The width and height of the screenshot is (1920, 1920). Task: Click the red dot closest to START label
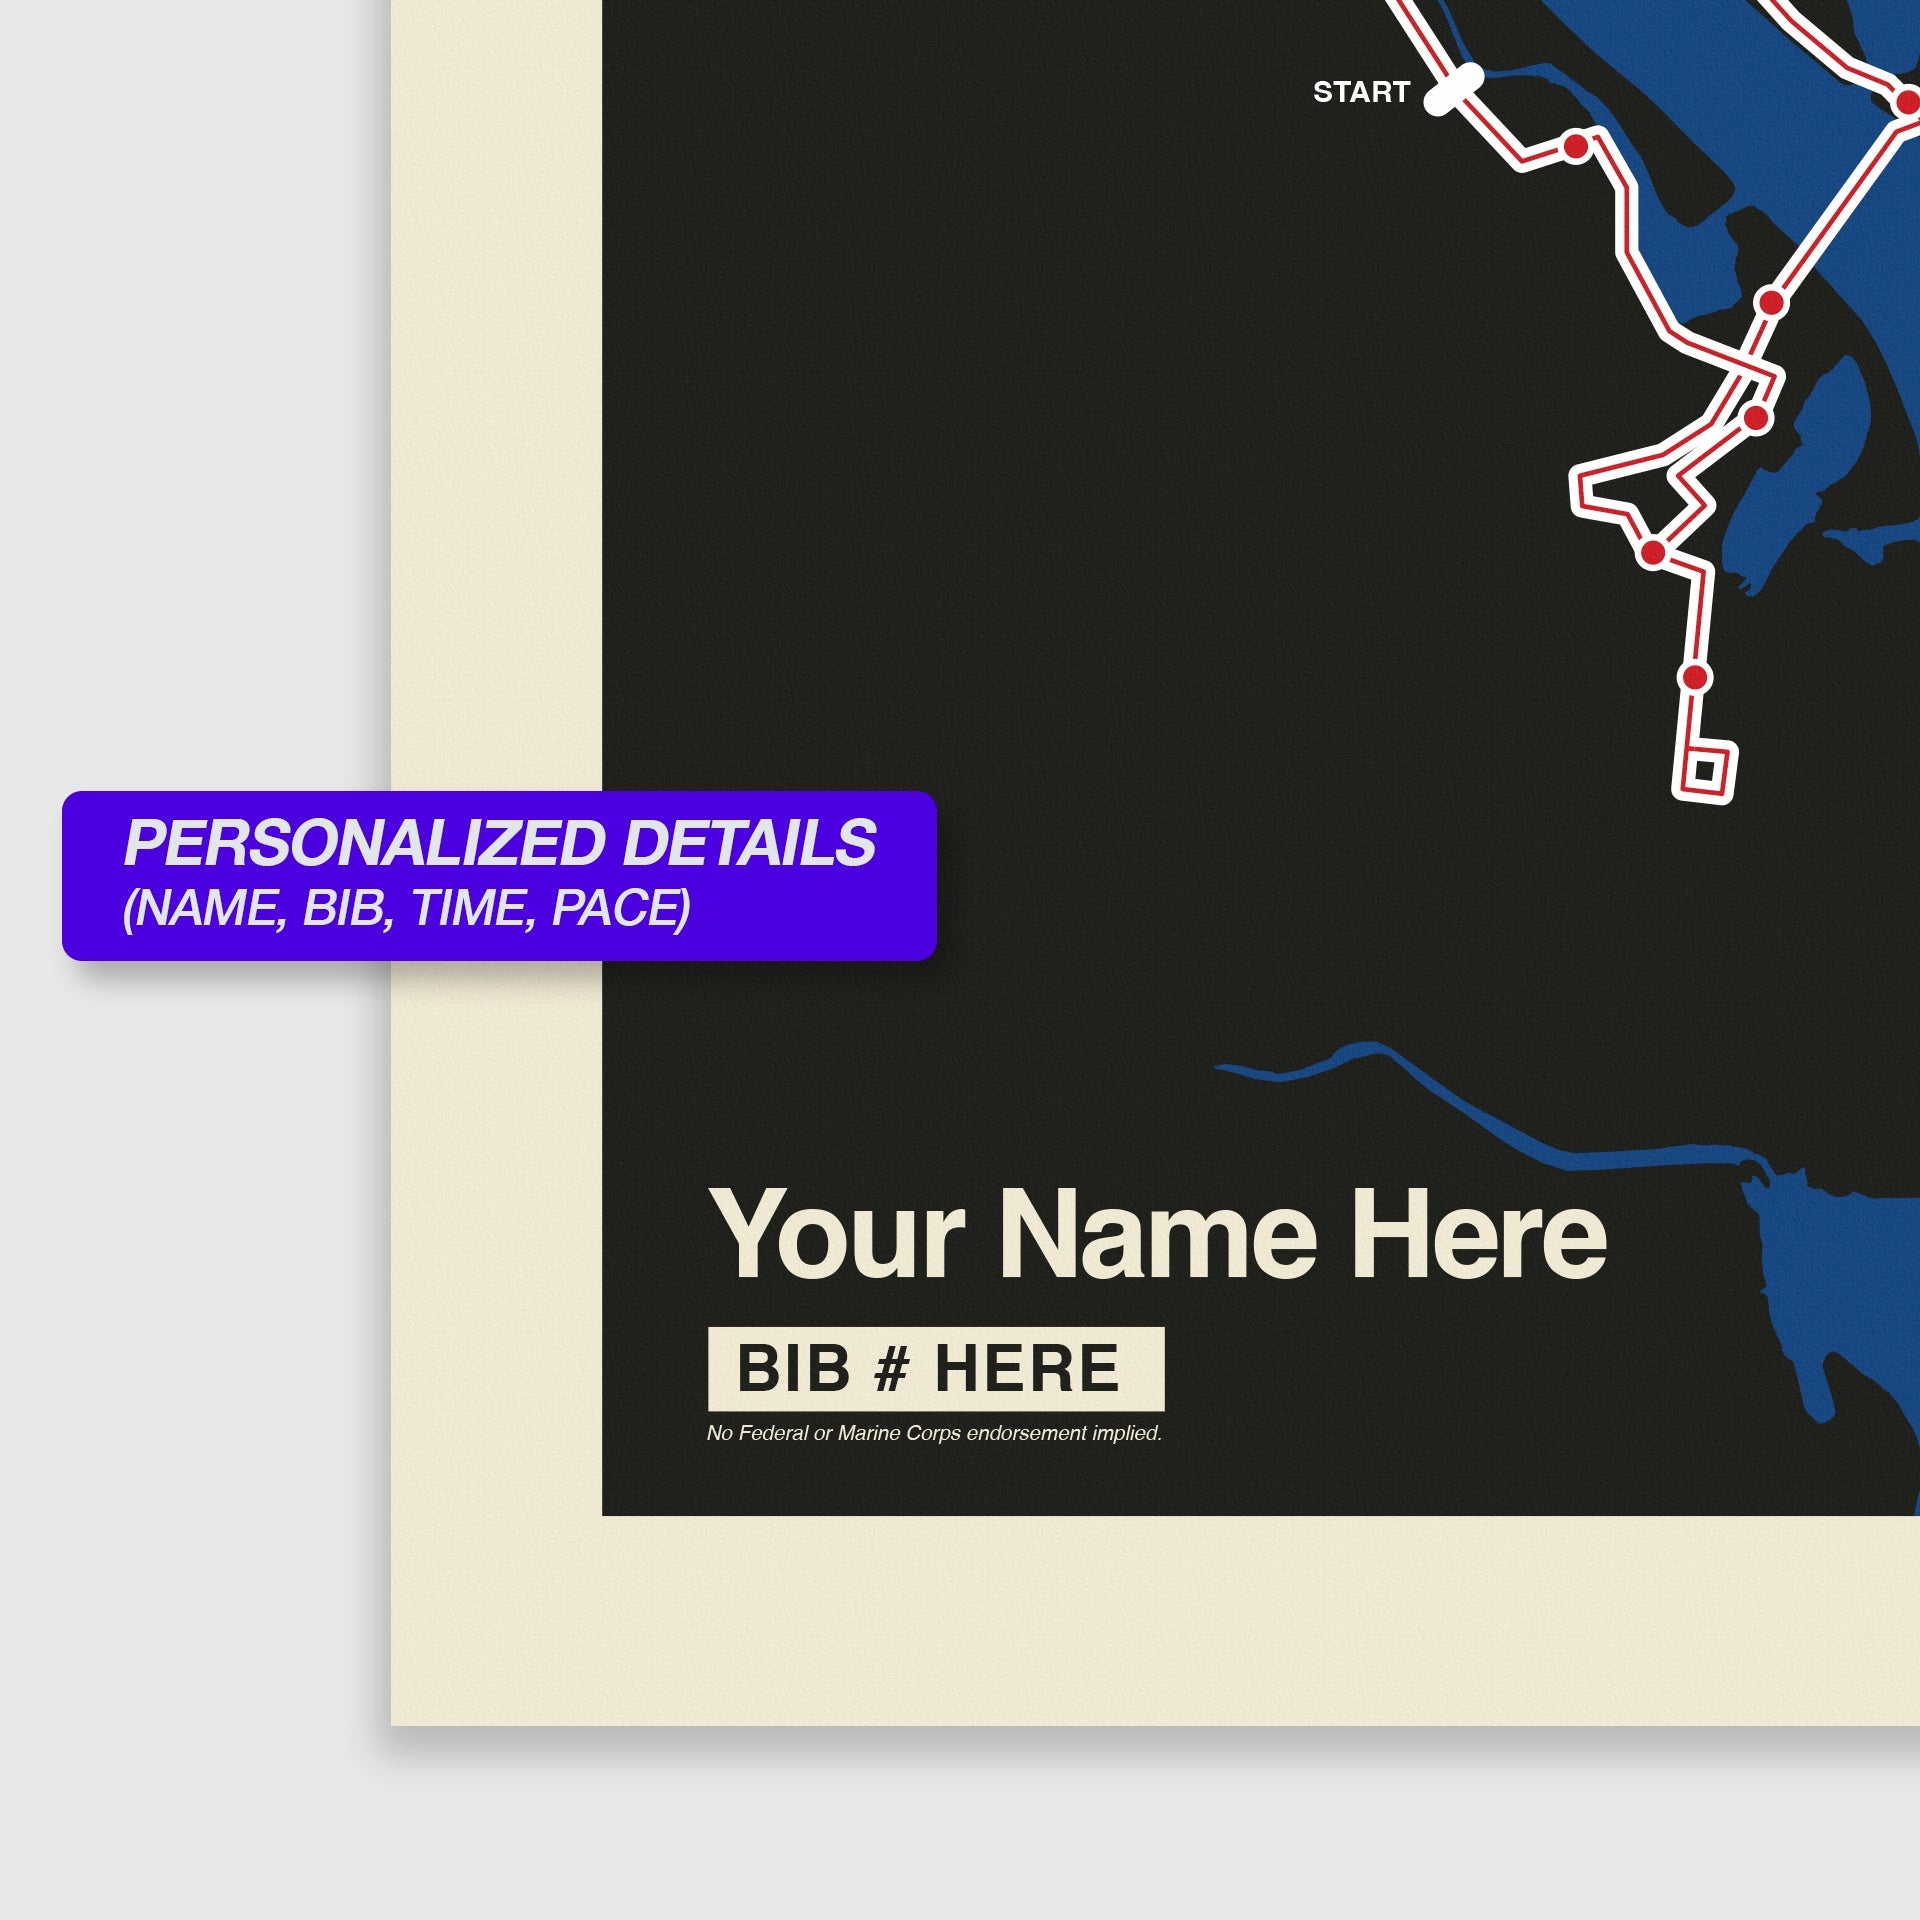click(x=1576, y=147)
